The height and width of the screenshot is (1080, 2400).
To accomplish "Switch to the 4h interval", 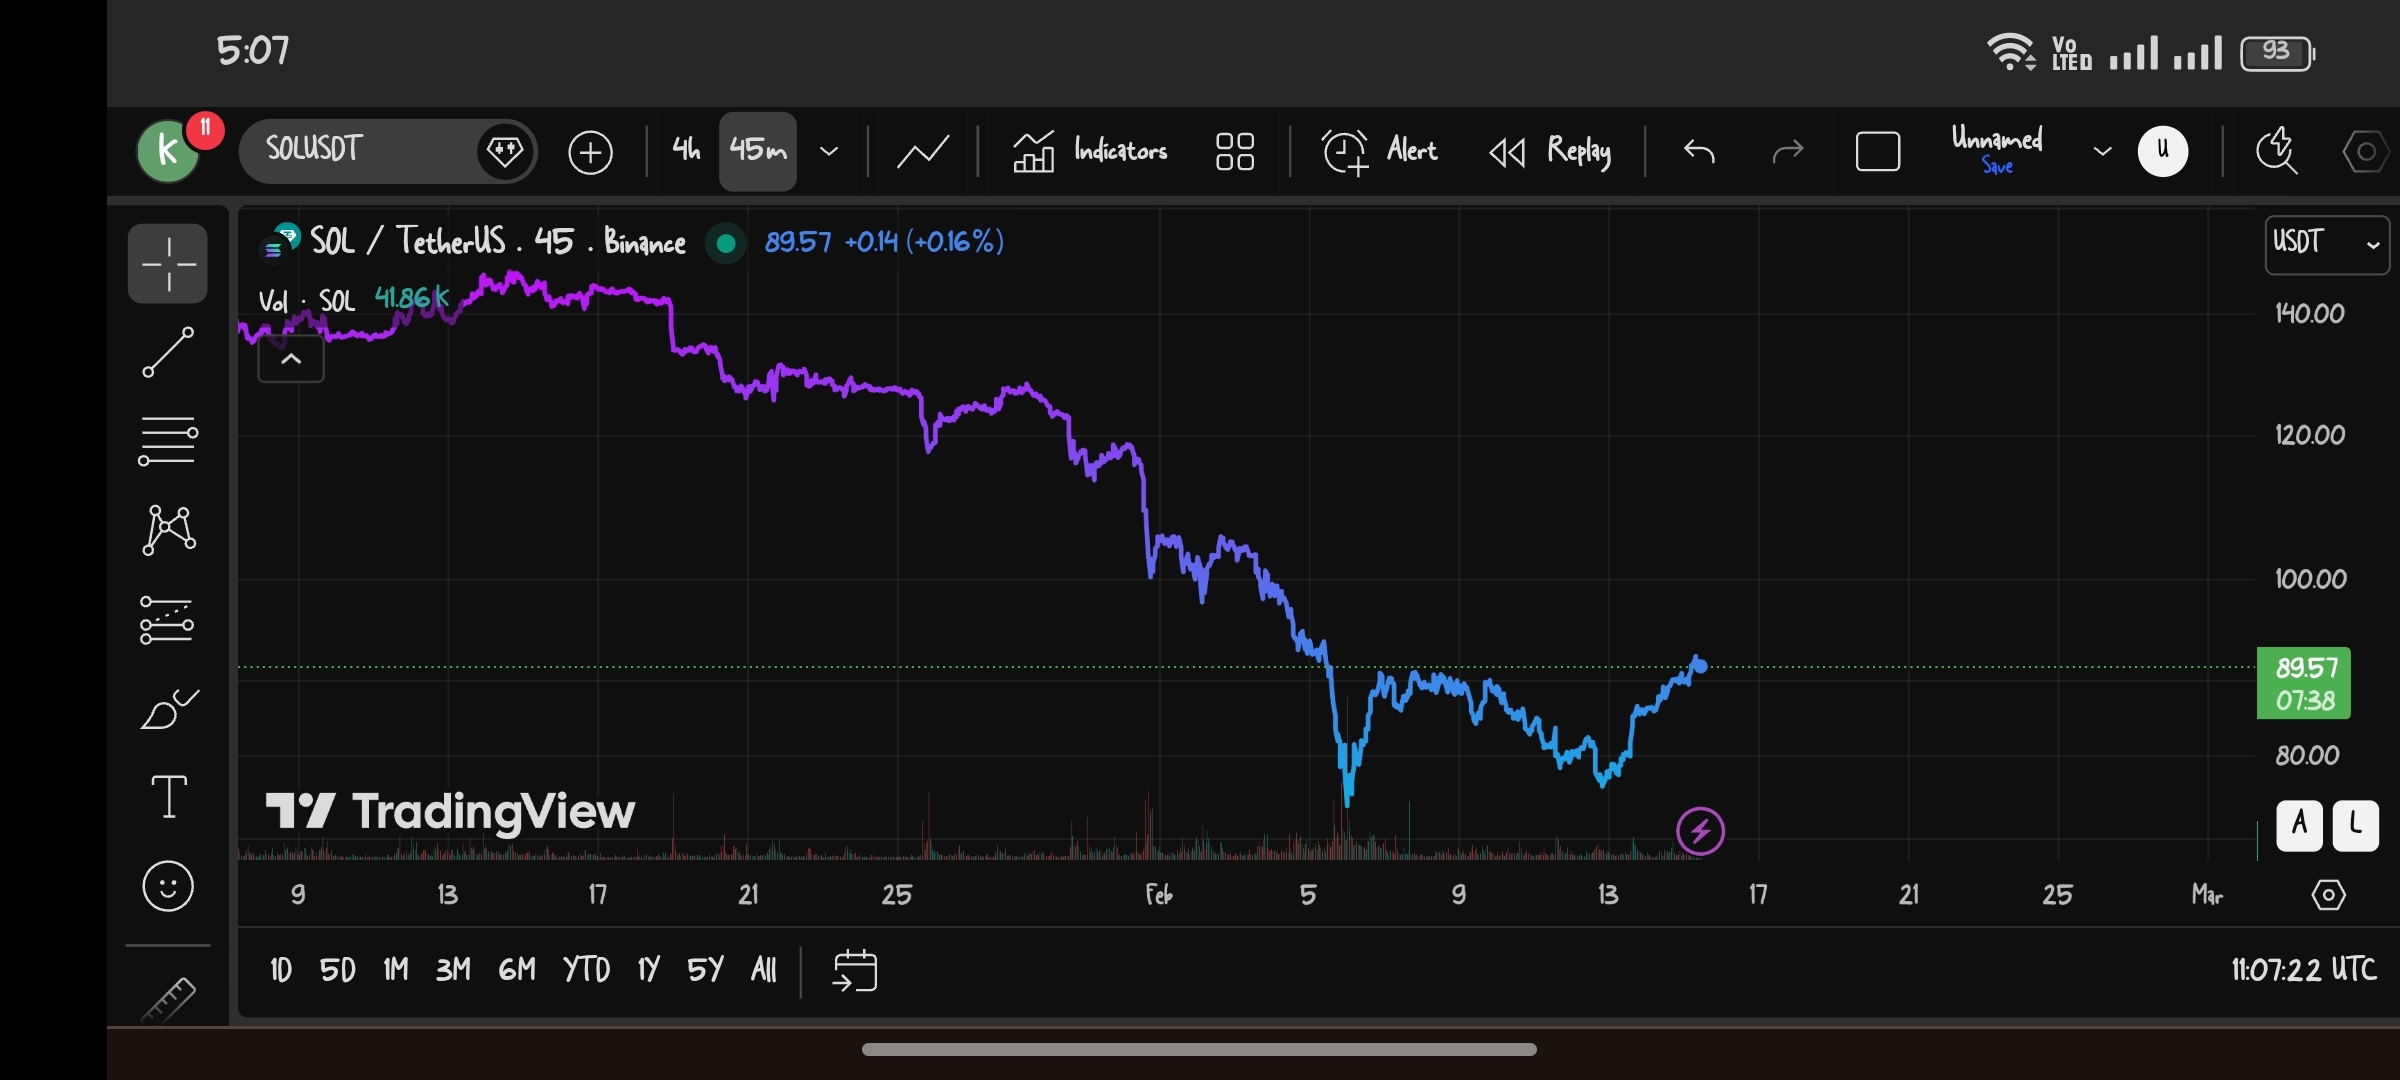I will click(x=686, y=151).
